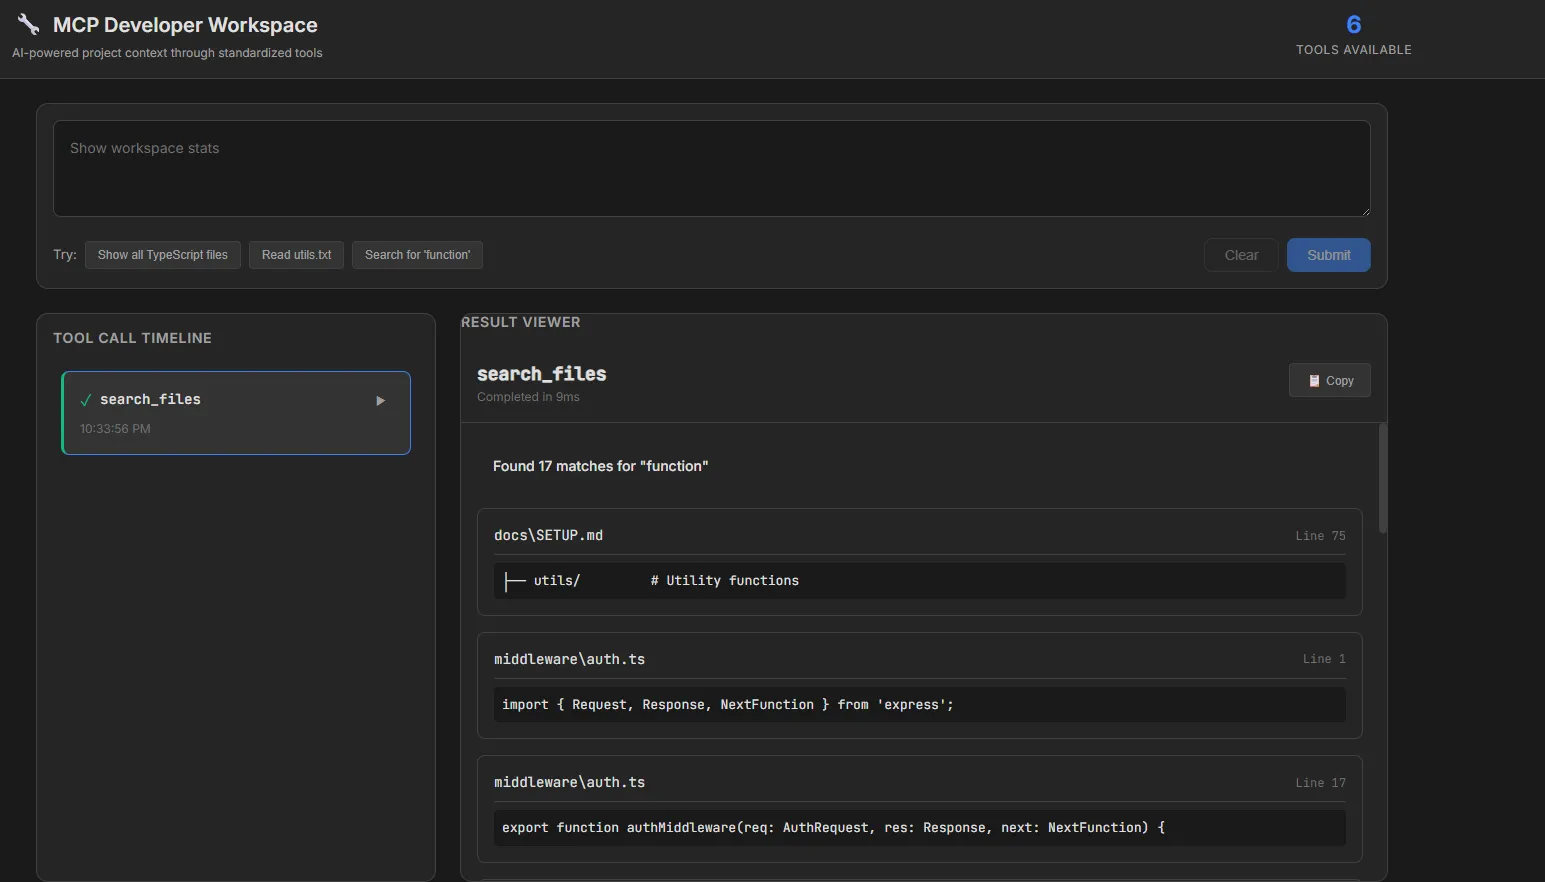Click the search_files heading in Result Viewer
This screenshot has height=882, width=1545.
[x=541, y=374]
